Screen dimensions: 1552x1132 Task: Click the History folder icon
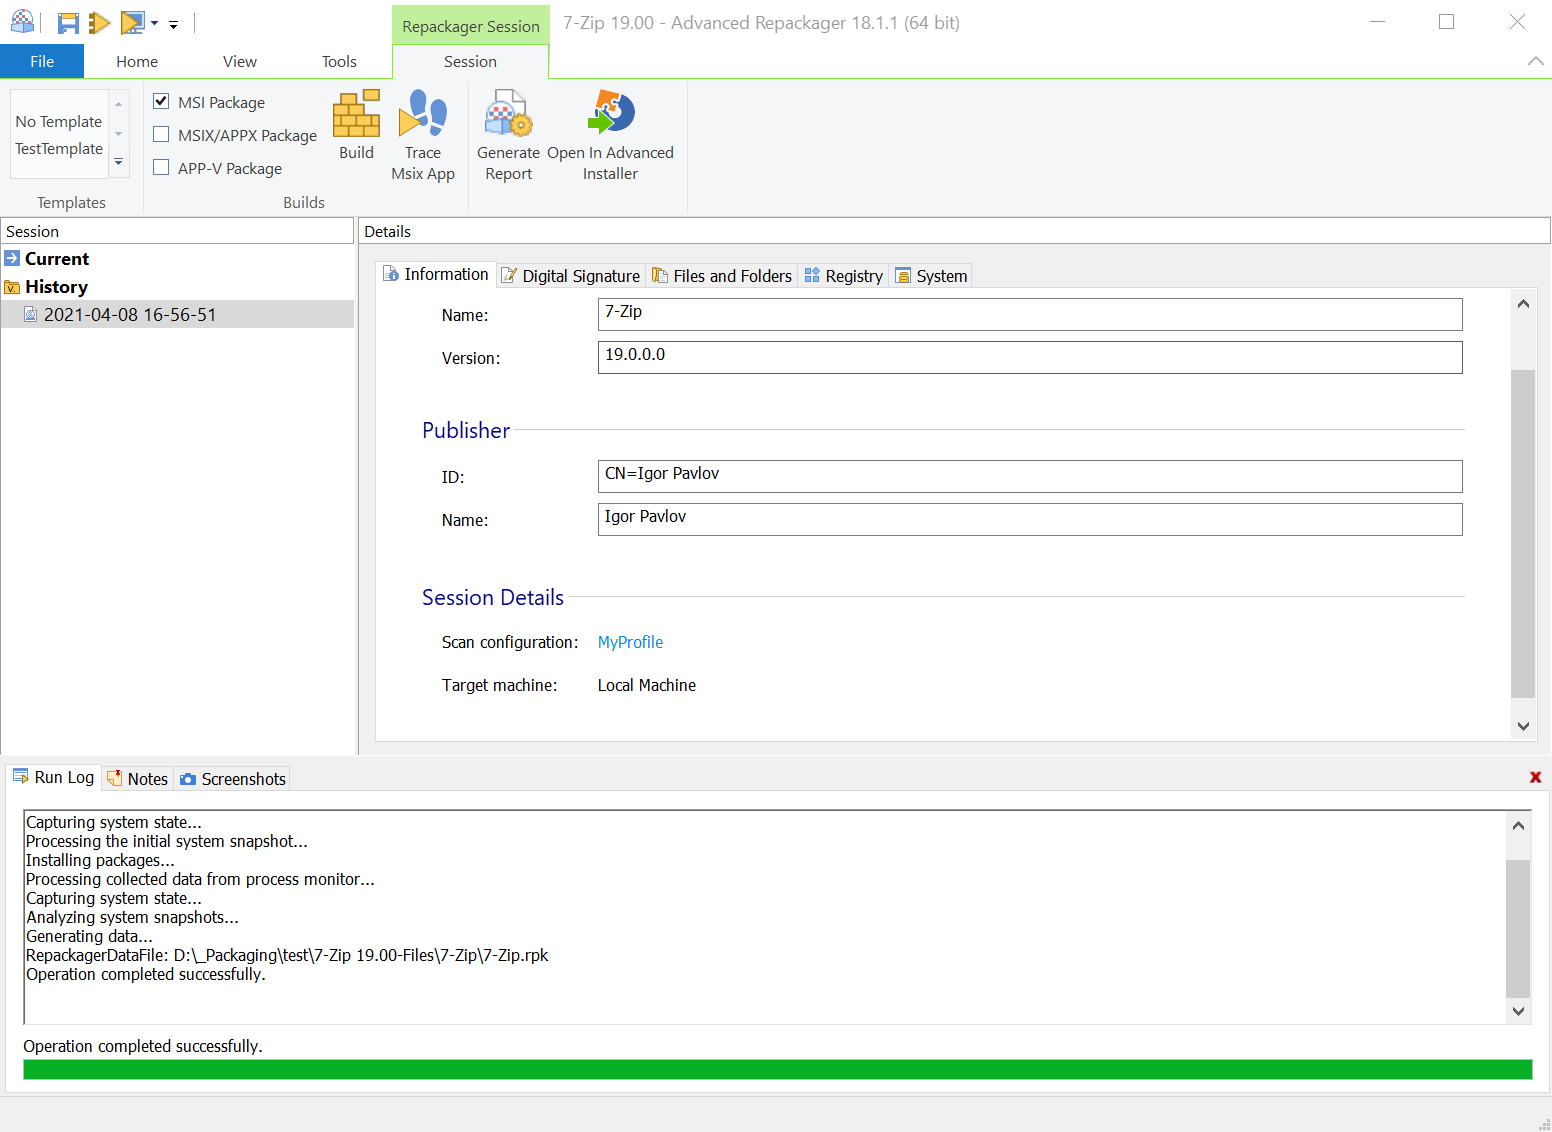(12, 287)
